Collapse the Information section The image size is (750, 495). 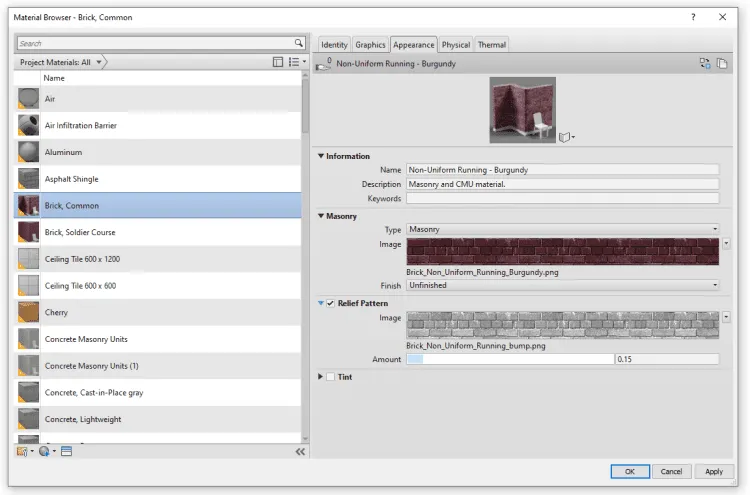[321, 156]
